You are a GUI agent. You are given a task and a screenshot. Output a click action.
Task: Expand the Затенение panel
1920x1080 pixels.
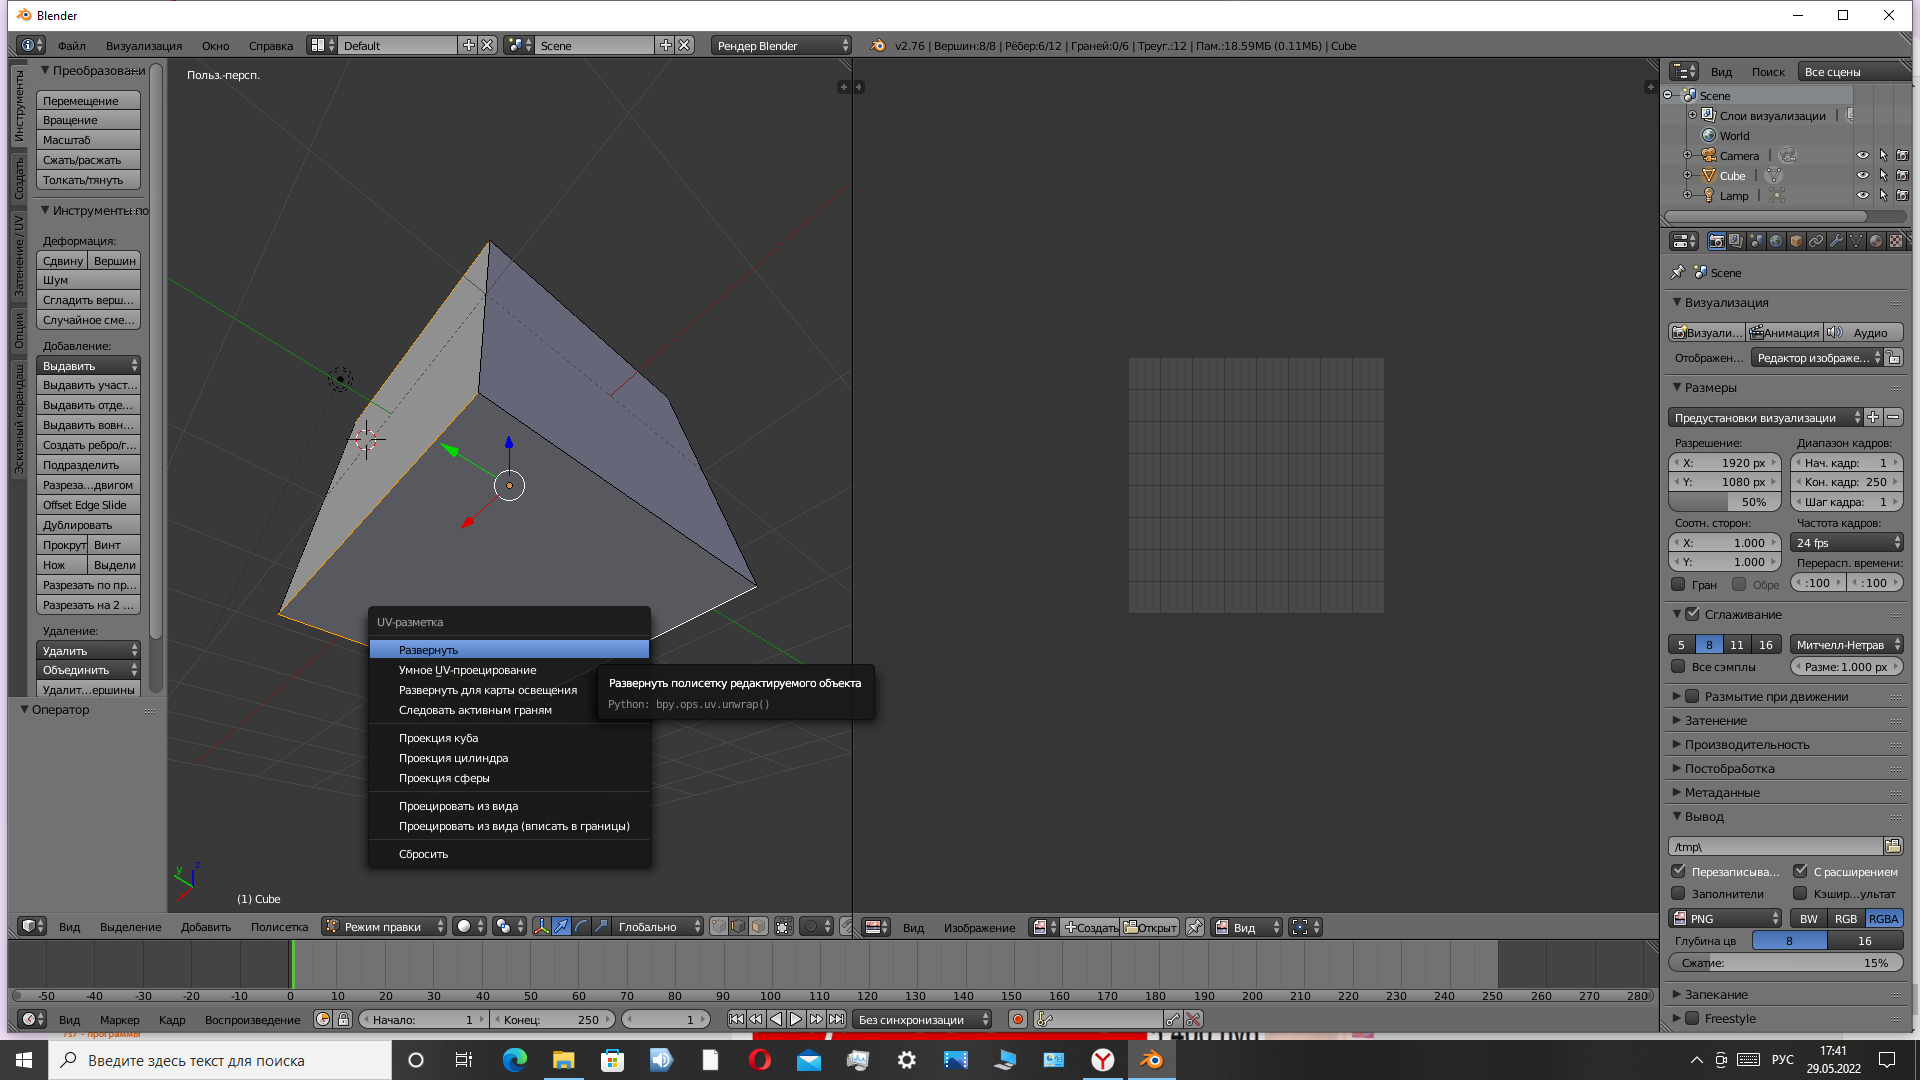pos(1715,720)
